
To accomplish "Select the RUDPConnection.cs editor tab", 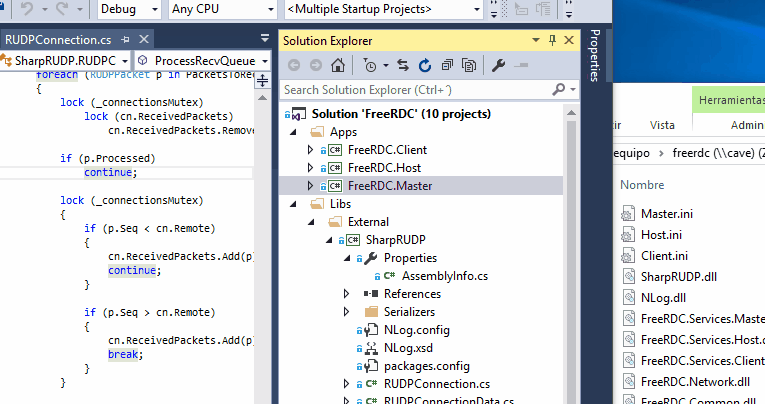I will point(58,40).
